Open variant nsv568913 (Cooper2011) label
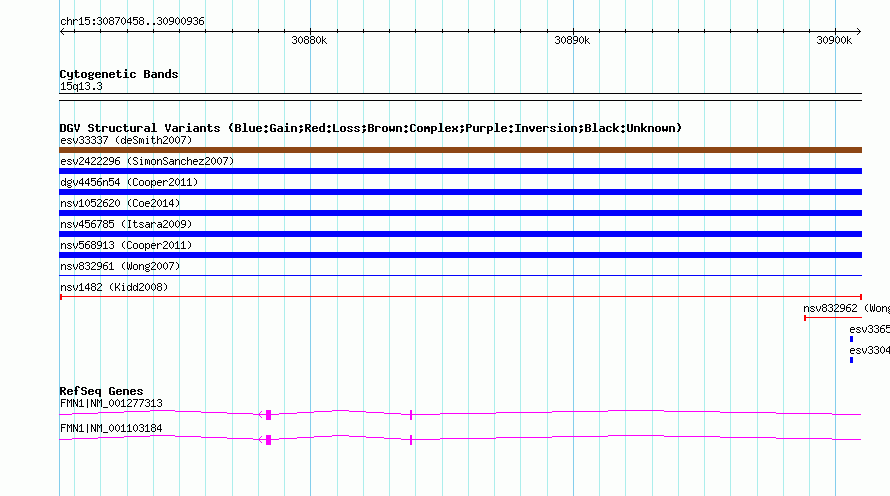Screen dimensions: 890x496 click(x=126, y=245)
